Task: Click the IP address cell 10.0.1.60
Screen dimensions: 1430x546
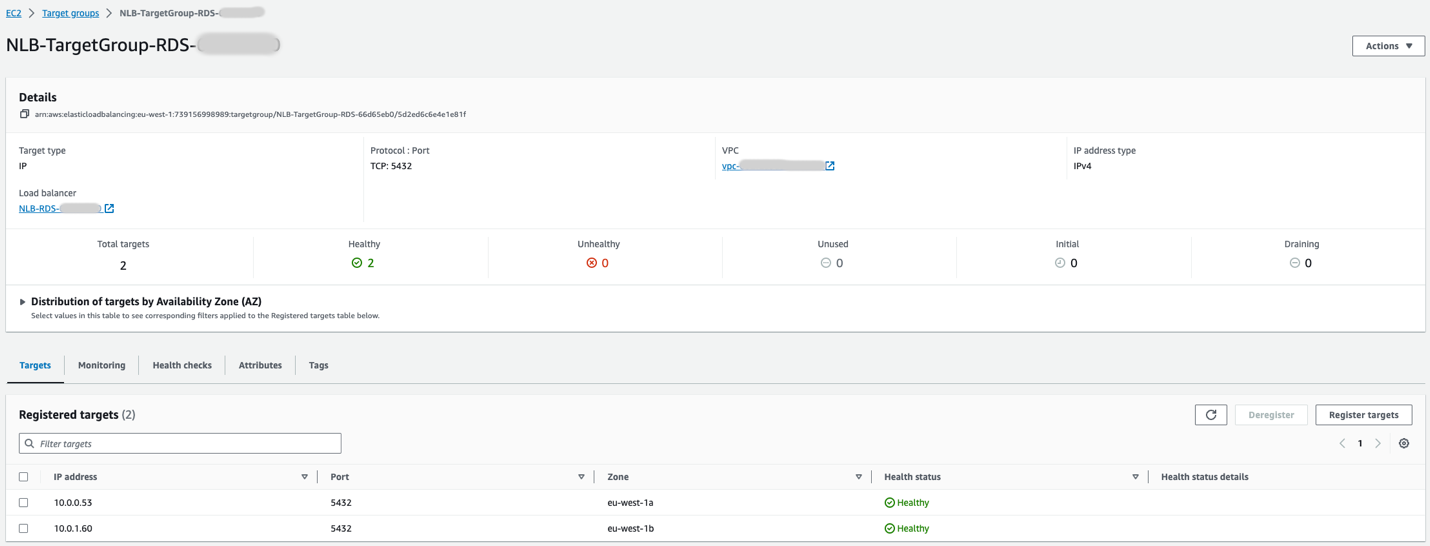Action: point(73,528)
